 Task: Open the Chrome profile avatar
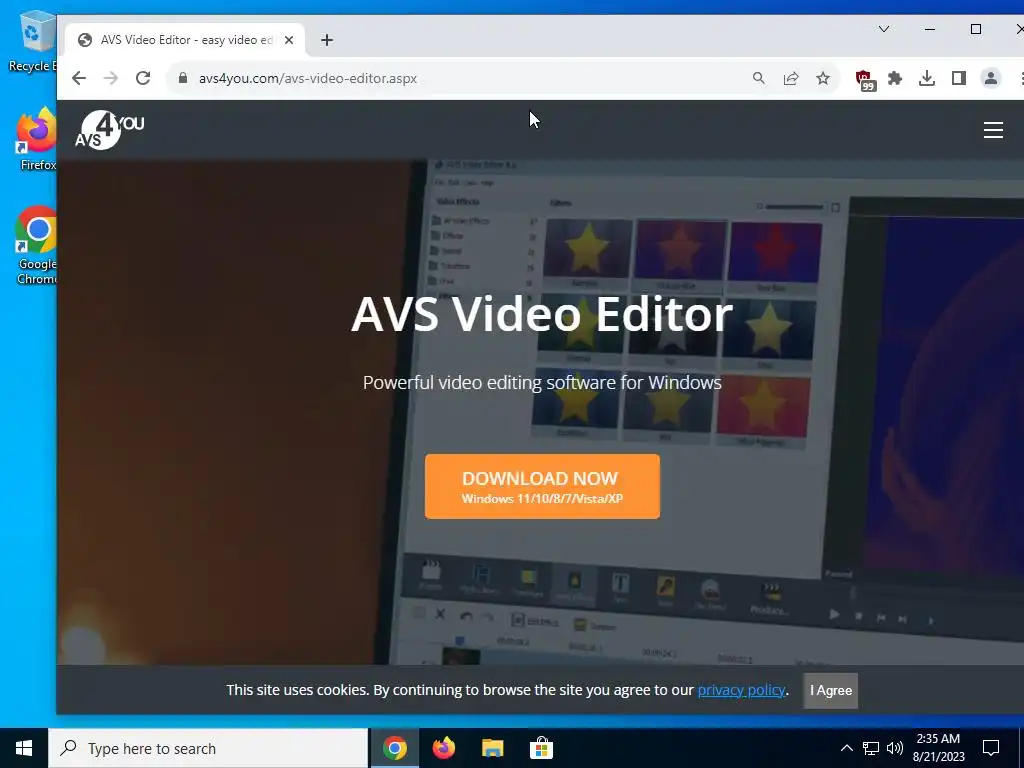(991, 78)
